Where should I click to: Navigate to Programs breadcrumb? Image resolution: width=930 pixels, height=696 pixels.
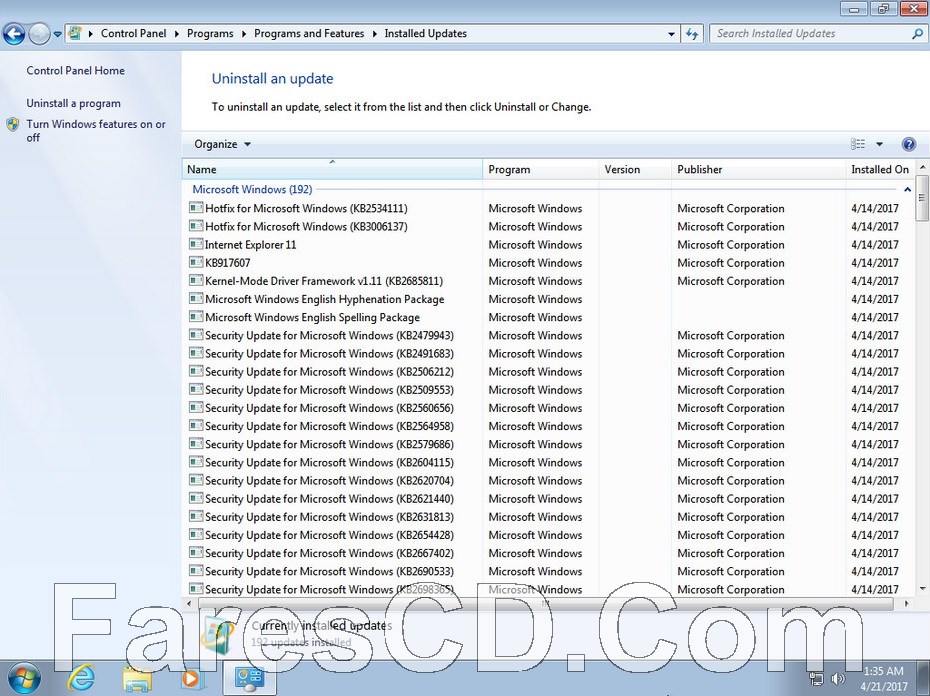pyautogui.click(x=210, y=34)
